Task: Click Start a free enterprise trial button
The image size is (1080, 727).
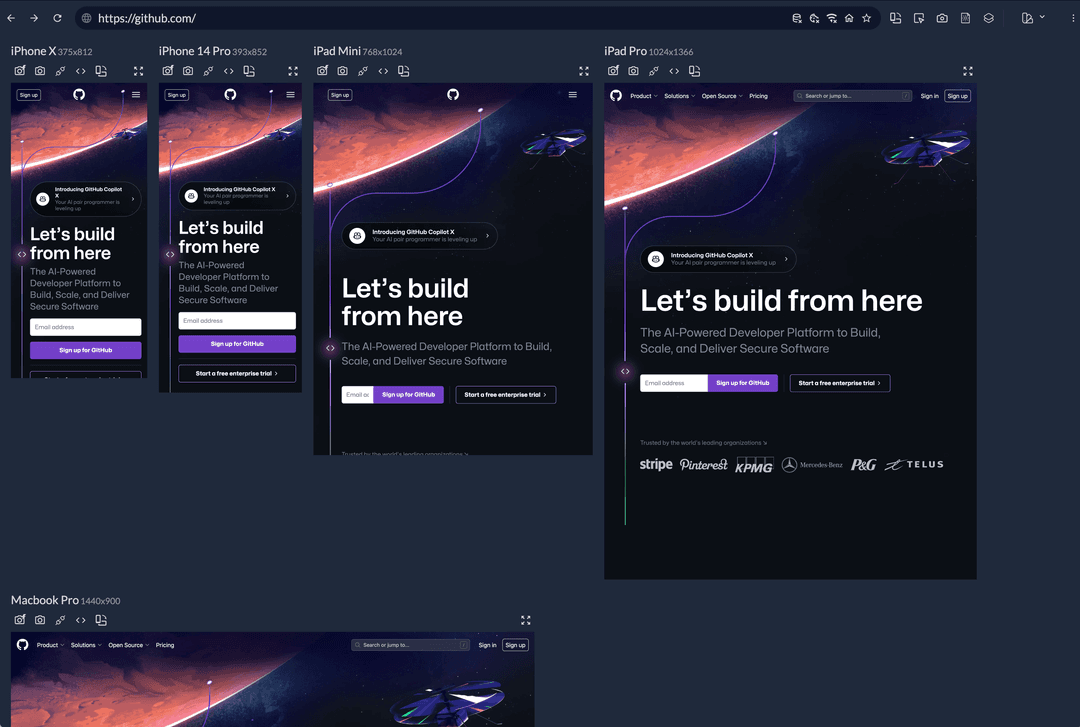Action: click(840, 383)
